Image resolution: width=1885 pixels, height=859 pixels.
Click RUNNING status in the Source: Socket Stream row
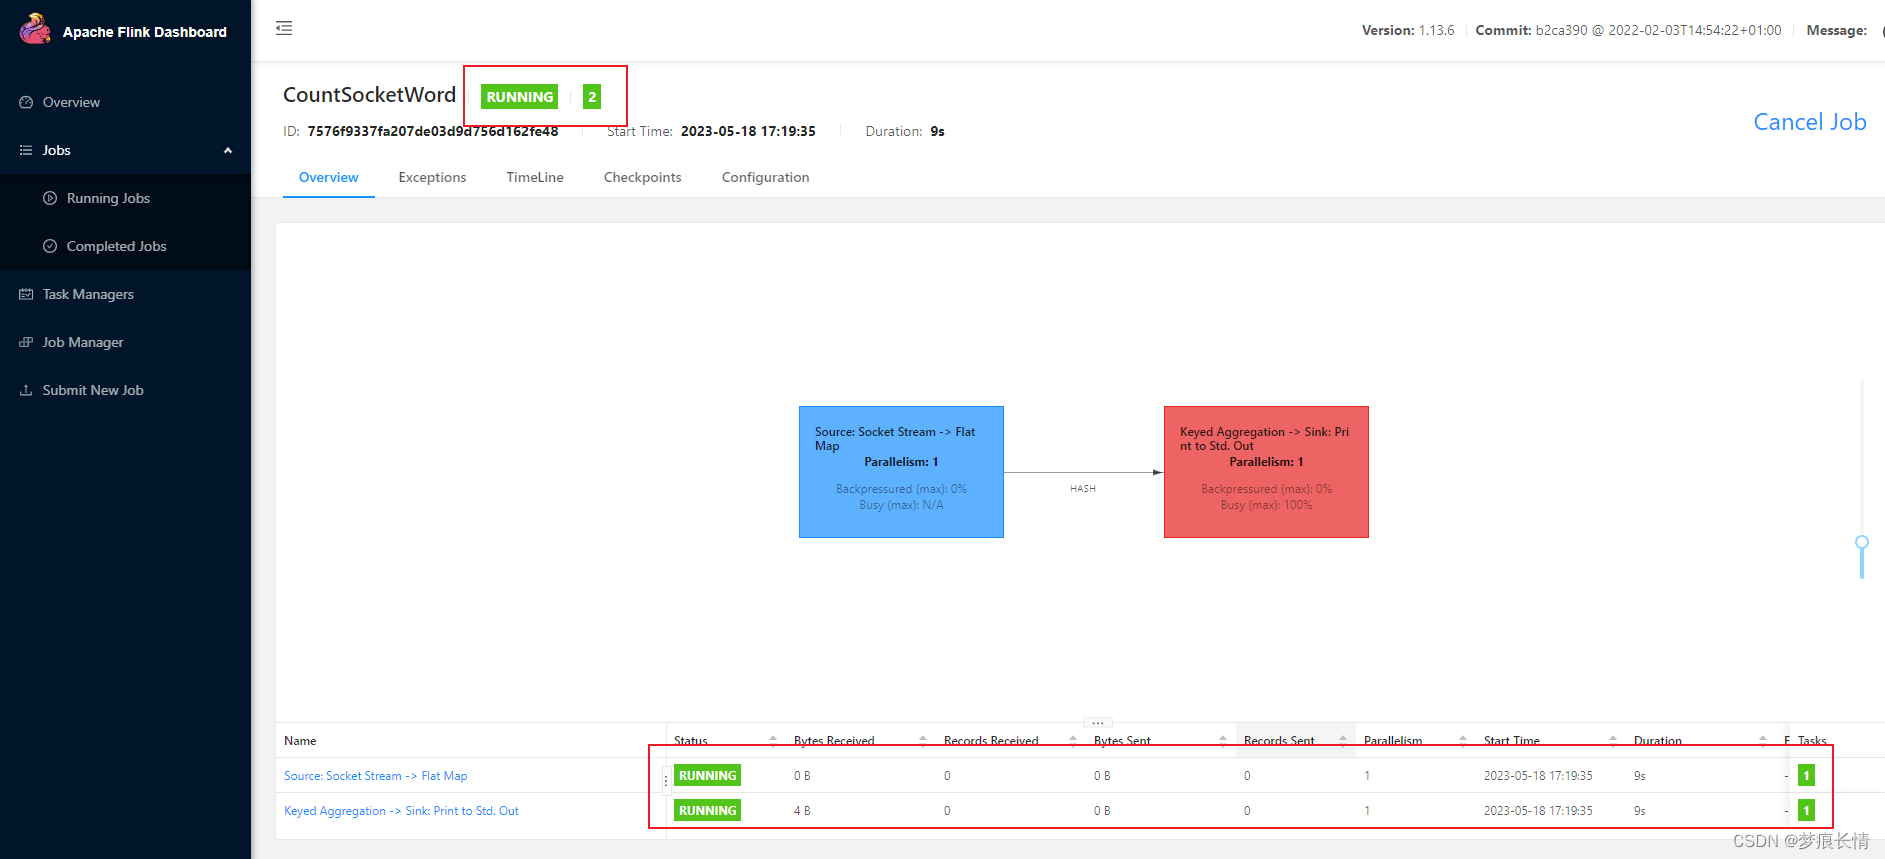pos(707,776)
